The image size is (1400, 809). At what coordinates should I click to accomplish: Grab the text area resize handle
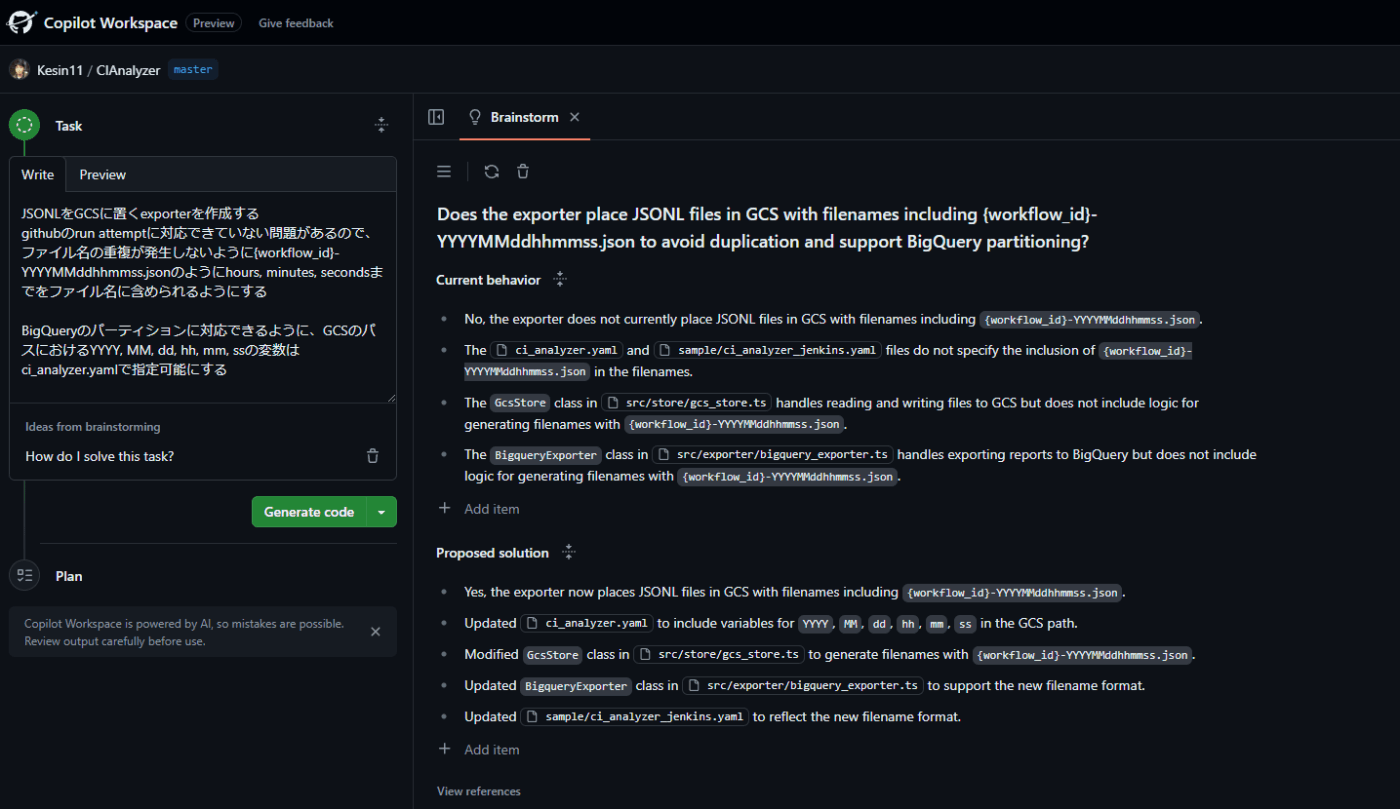[x=391, y=397]
